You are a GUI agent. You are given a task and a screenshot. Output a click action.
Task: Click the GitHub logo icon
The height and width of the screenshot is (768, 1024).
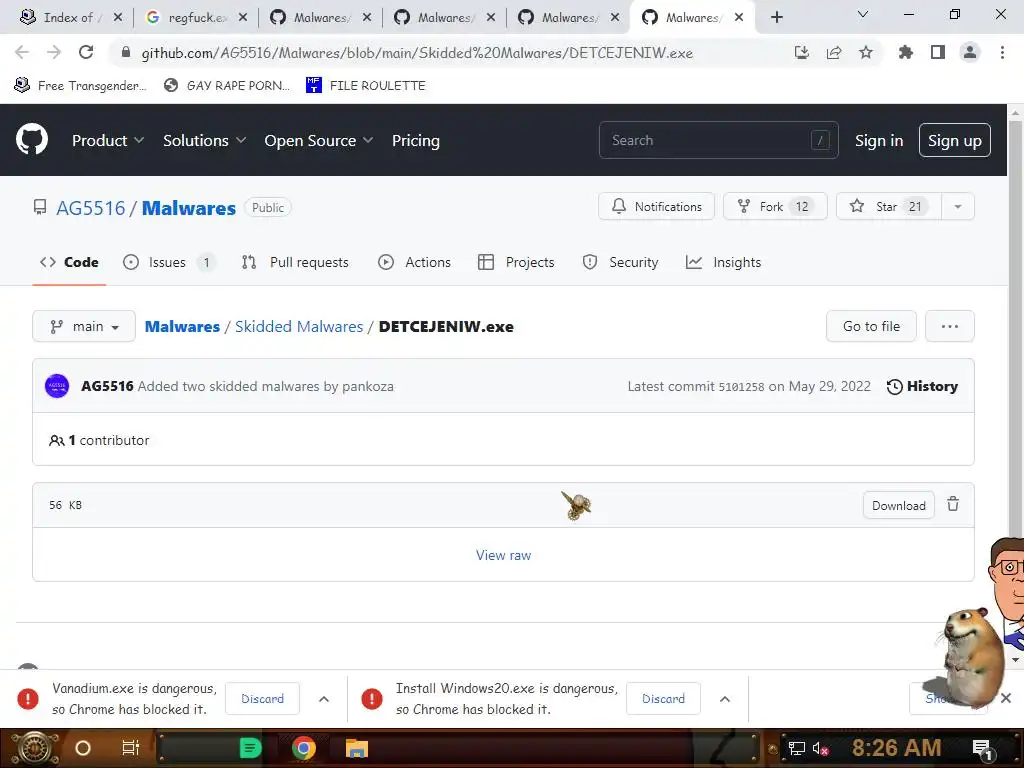32,139
